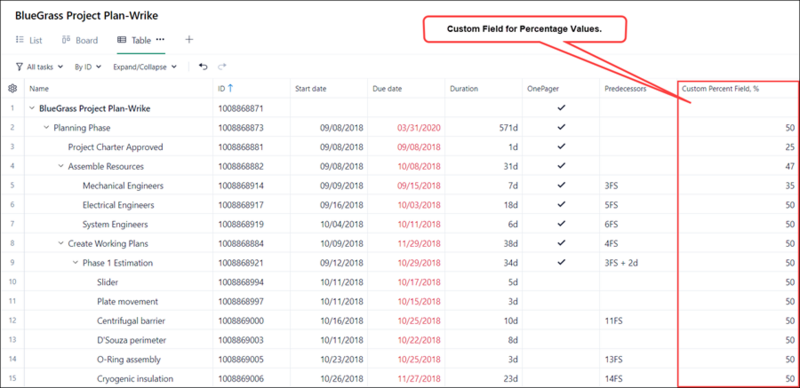Toggle OnePager check for Create Working Plans

coord(561,243)
